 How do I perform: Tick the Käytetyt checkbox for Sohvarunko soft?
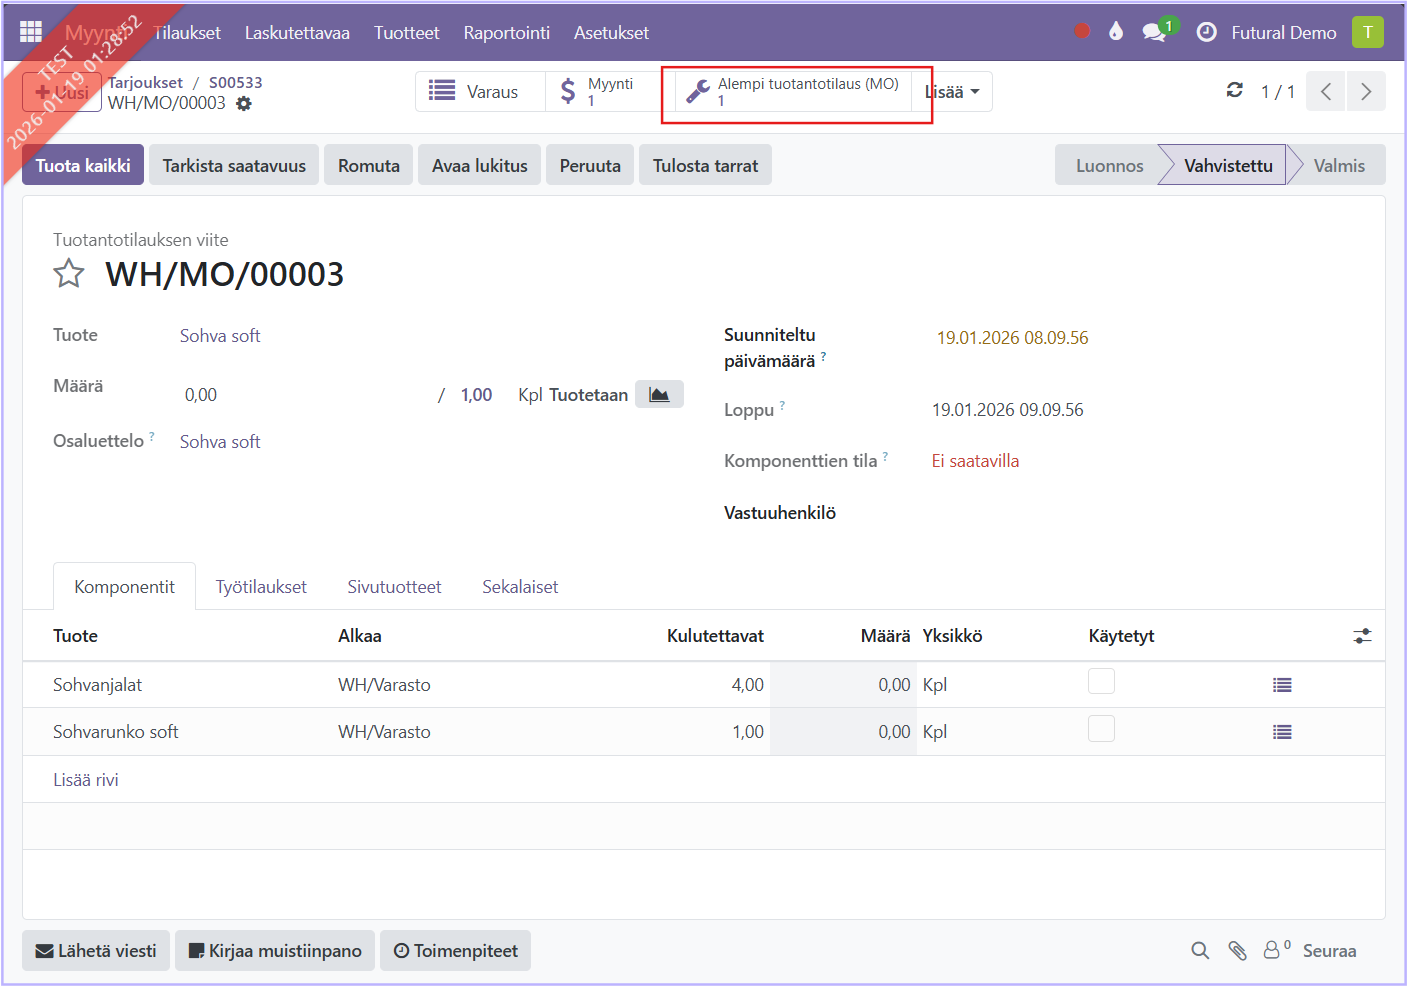[1101, 729]
